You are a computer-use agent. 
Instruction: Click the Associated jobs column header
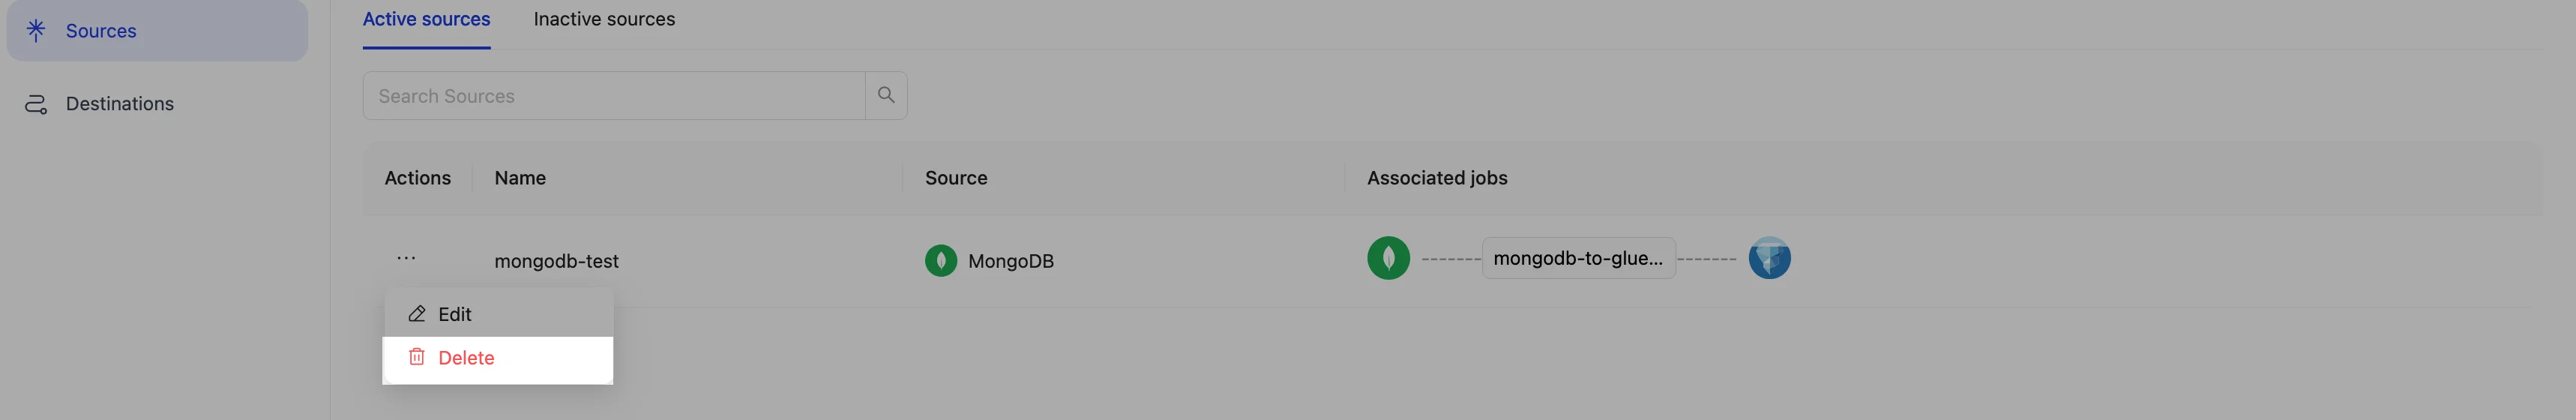point(1437,178)
